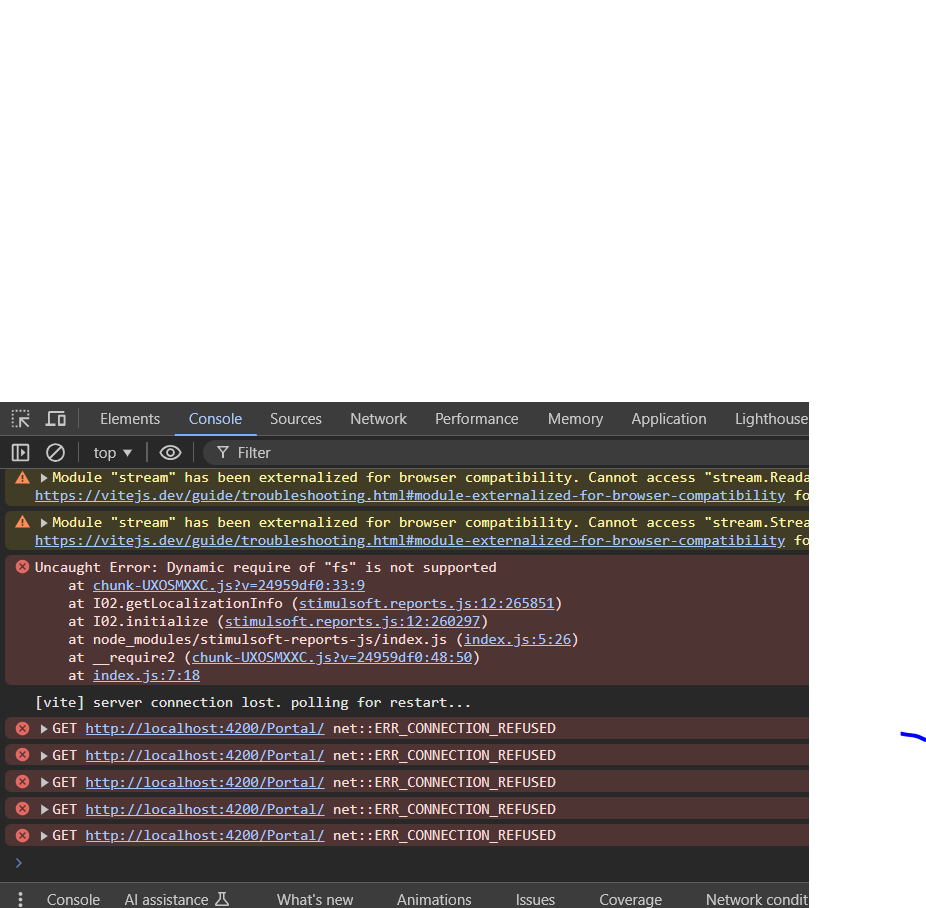
Task: Open the second vitejs troubleshooting link
Action: 410,541
